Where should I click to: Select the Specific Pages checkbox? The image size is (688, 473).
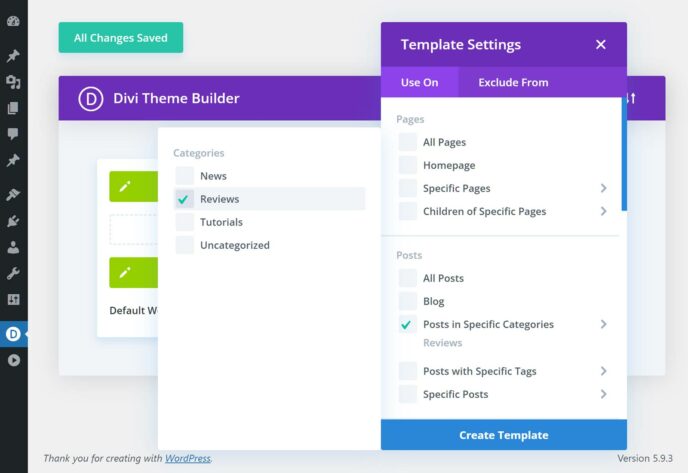click(408, 188)
